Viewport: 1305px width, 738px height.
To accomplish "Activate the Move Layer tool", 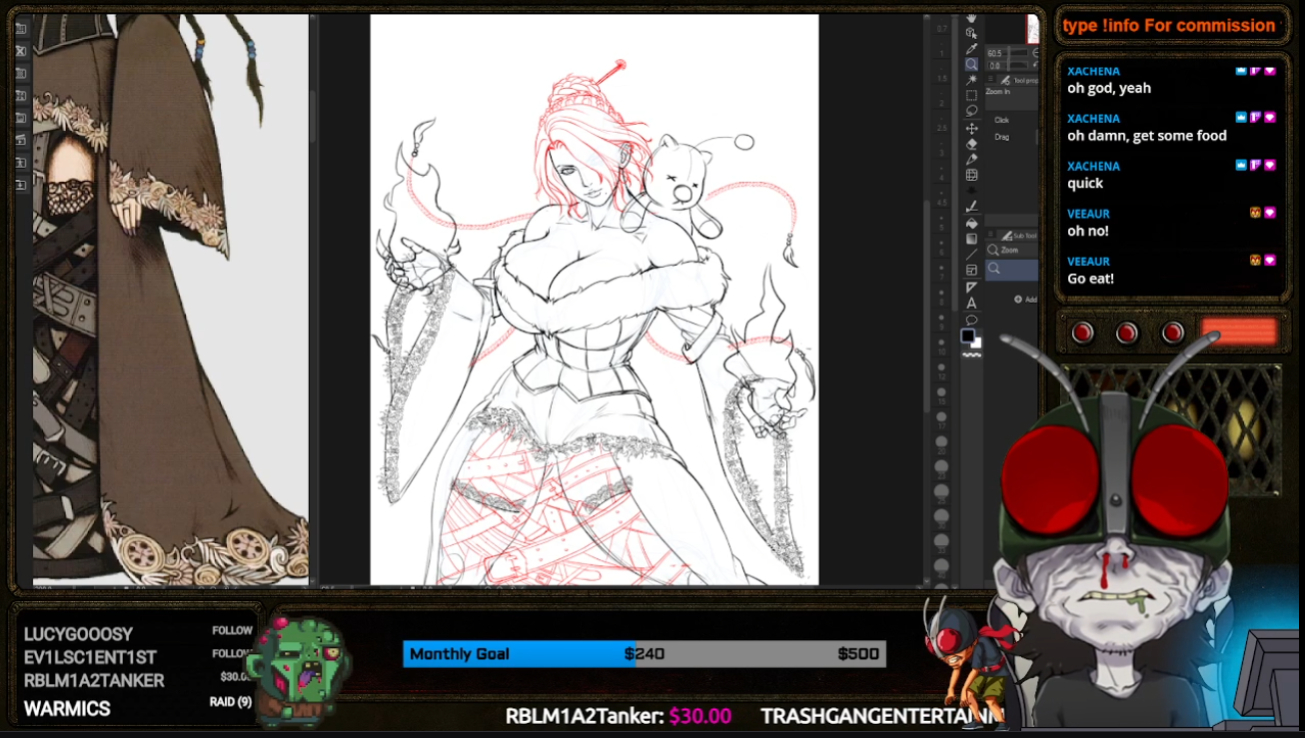I will pos(971,128).
